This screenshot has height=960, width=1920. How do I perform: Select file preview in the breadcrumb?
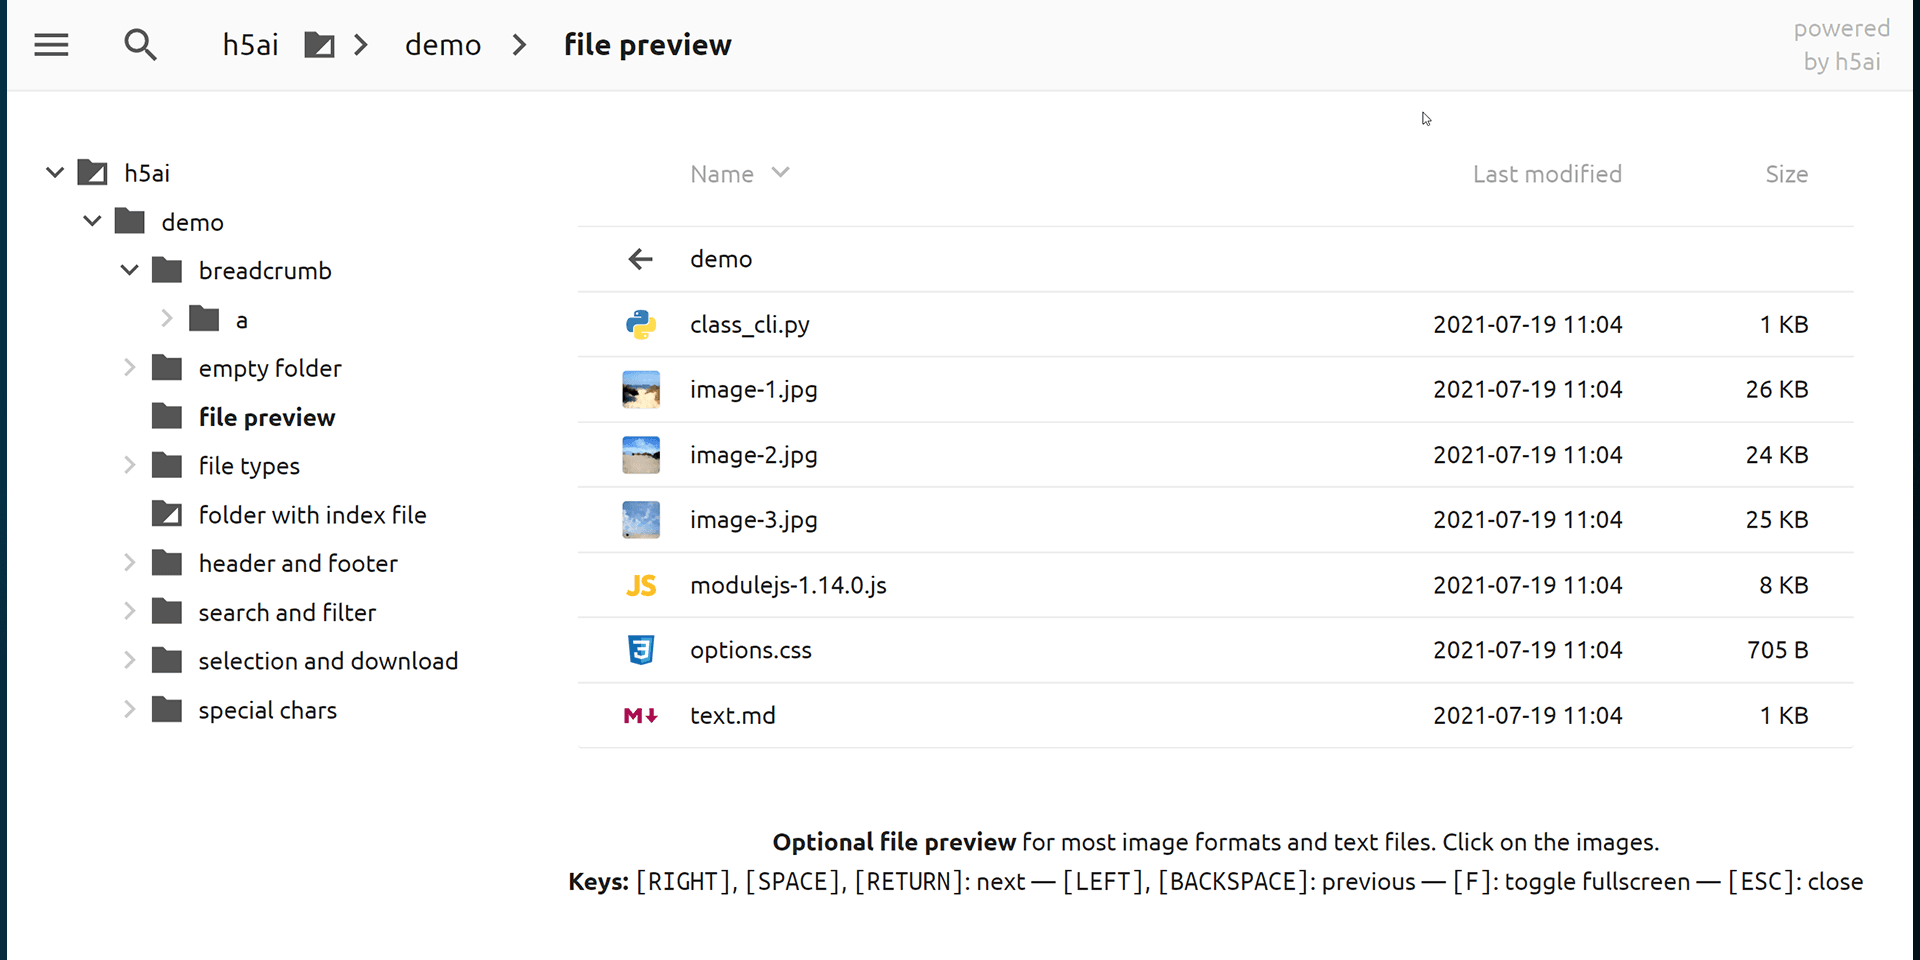[x=647, y=44]
